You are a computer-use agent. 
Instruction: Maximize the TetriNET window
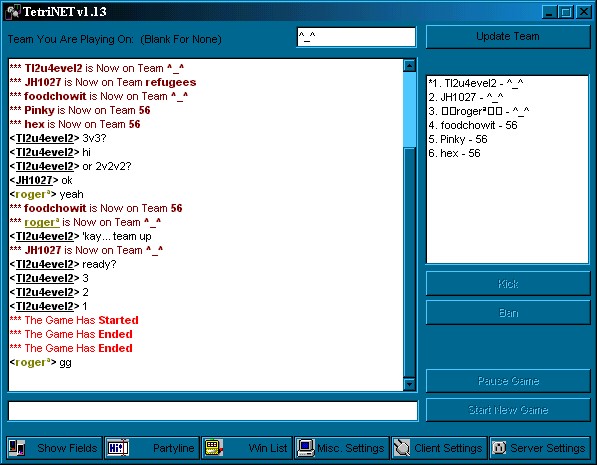[x=566, y=12]
